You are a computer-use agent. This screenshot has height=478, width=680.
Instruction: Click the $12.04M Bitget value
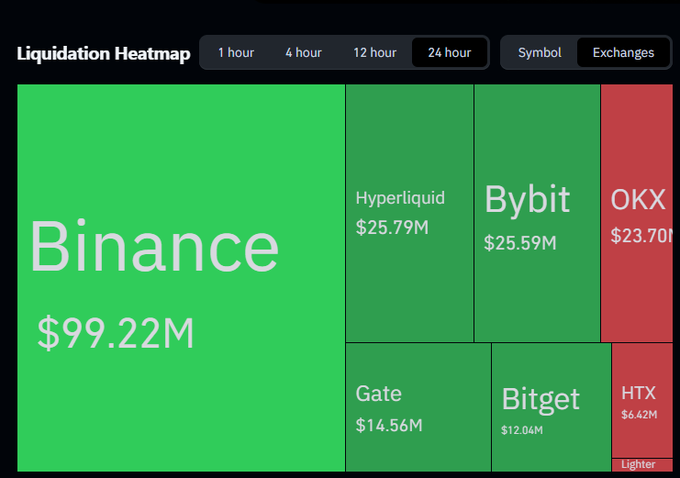tap(522, 430)
